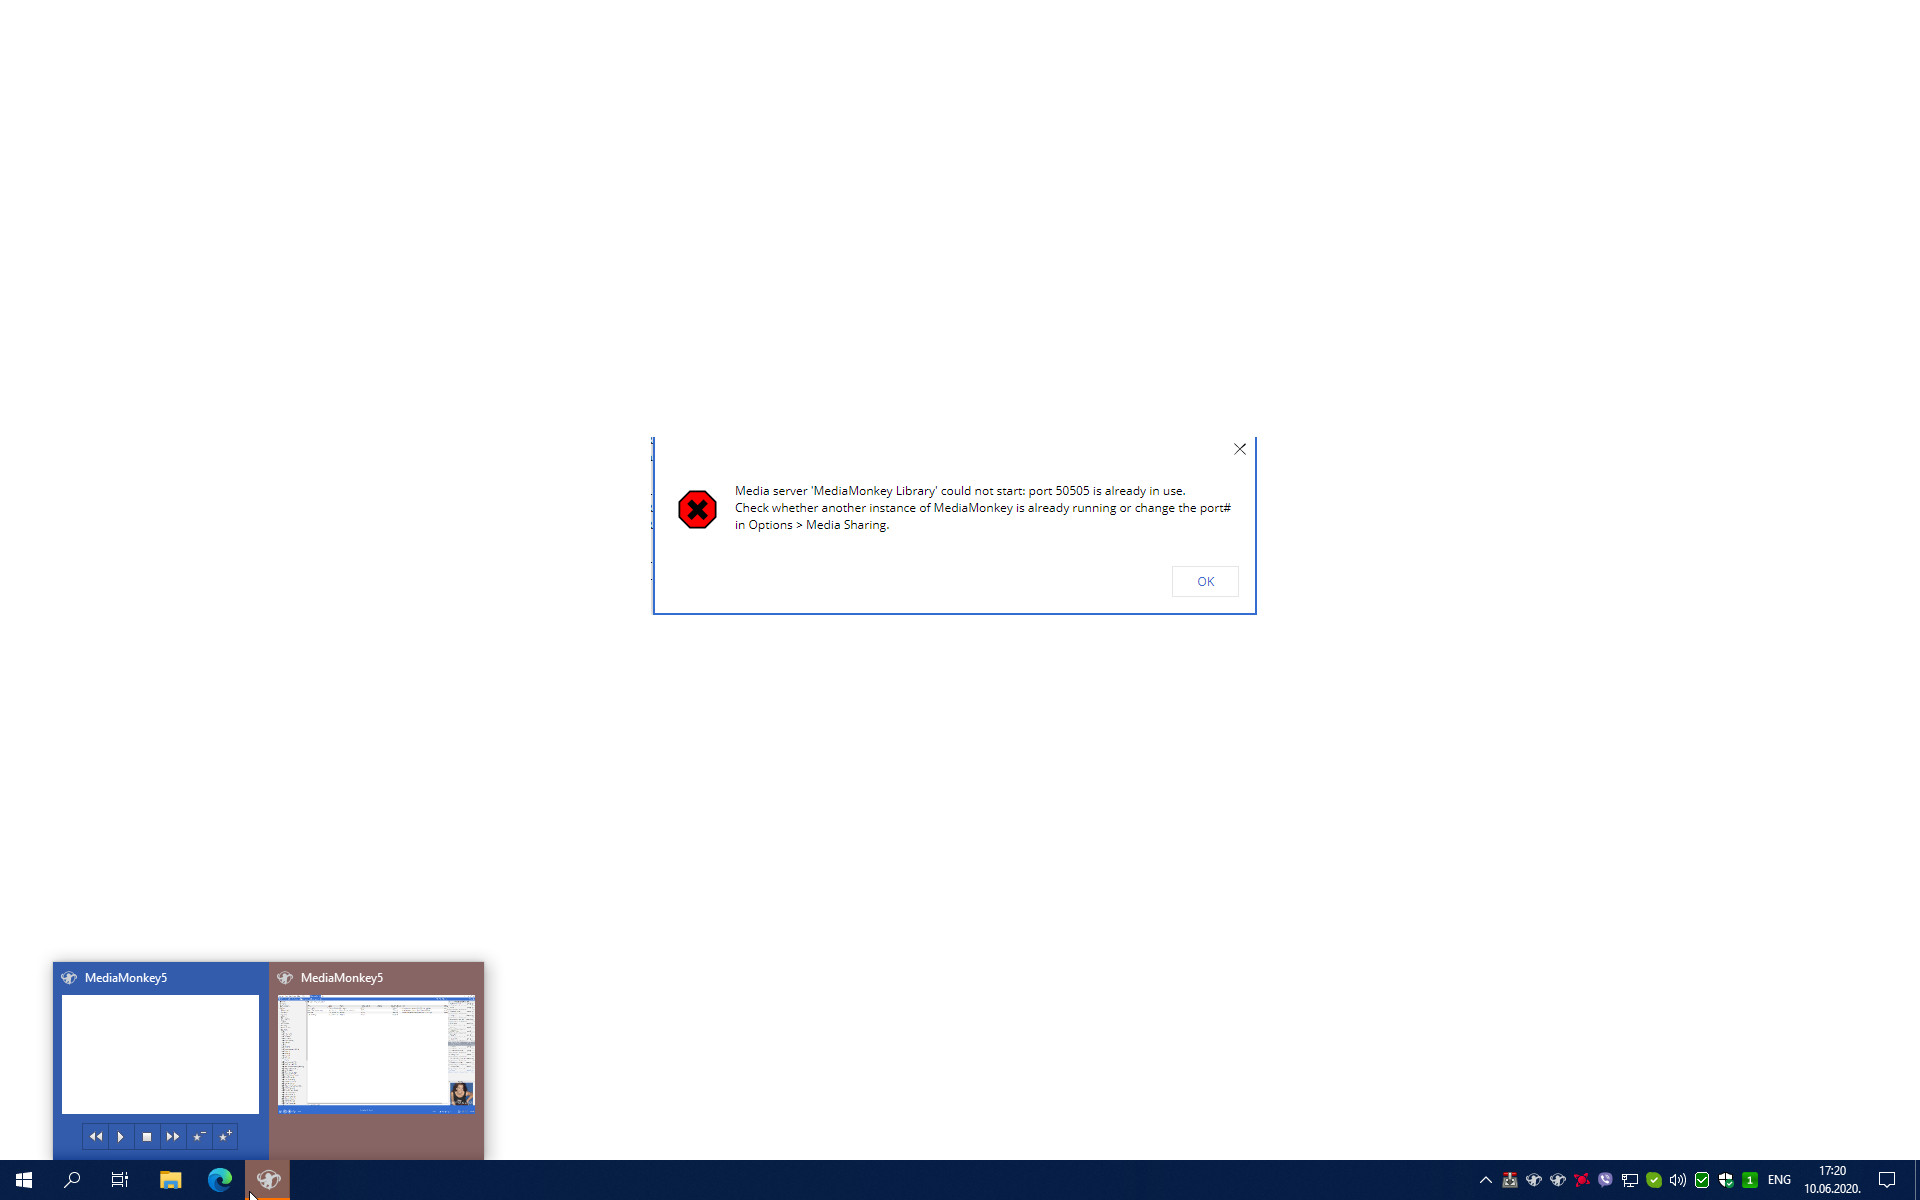Click the Viber icon in the system tray
1920x1200 pixels.
(x=1606, y=1180)
